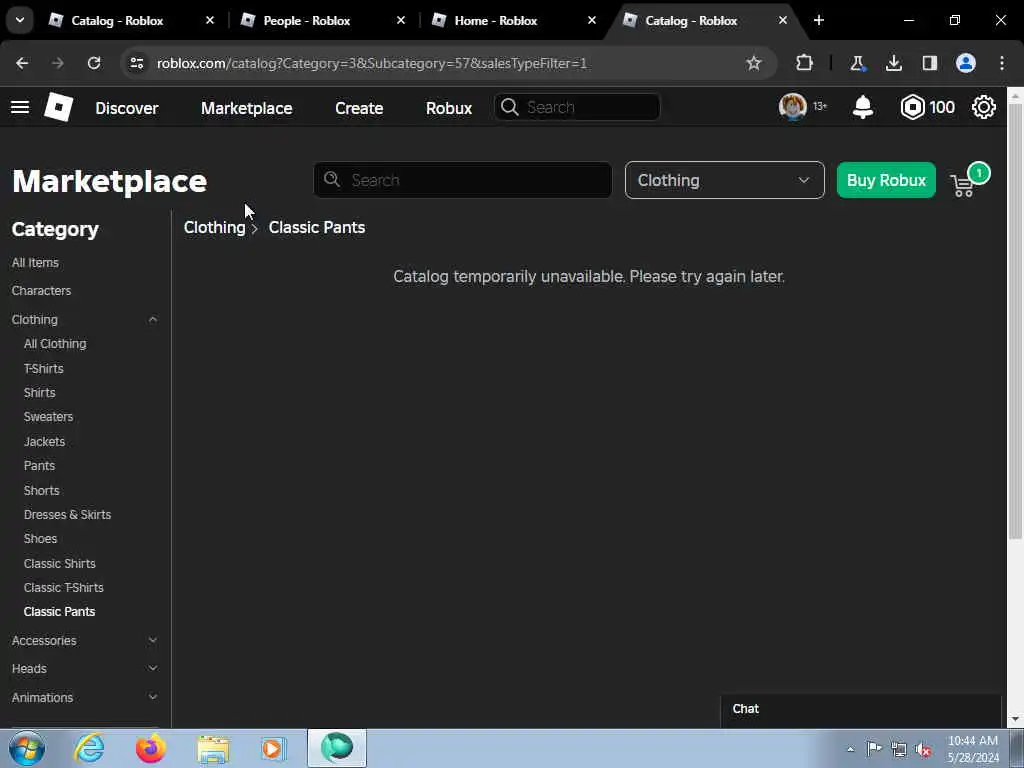Screen dimensions: 1024x768
Task: Select Shoes subcategory
Action: [40, 539]
